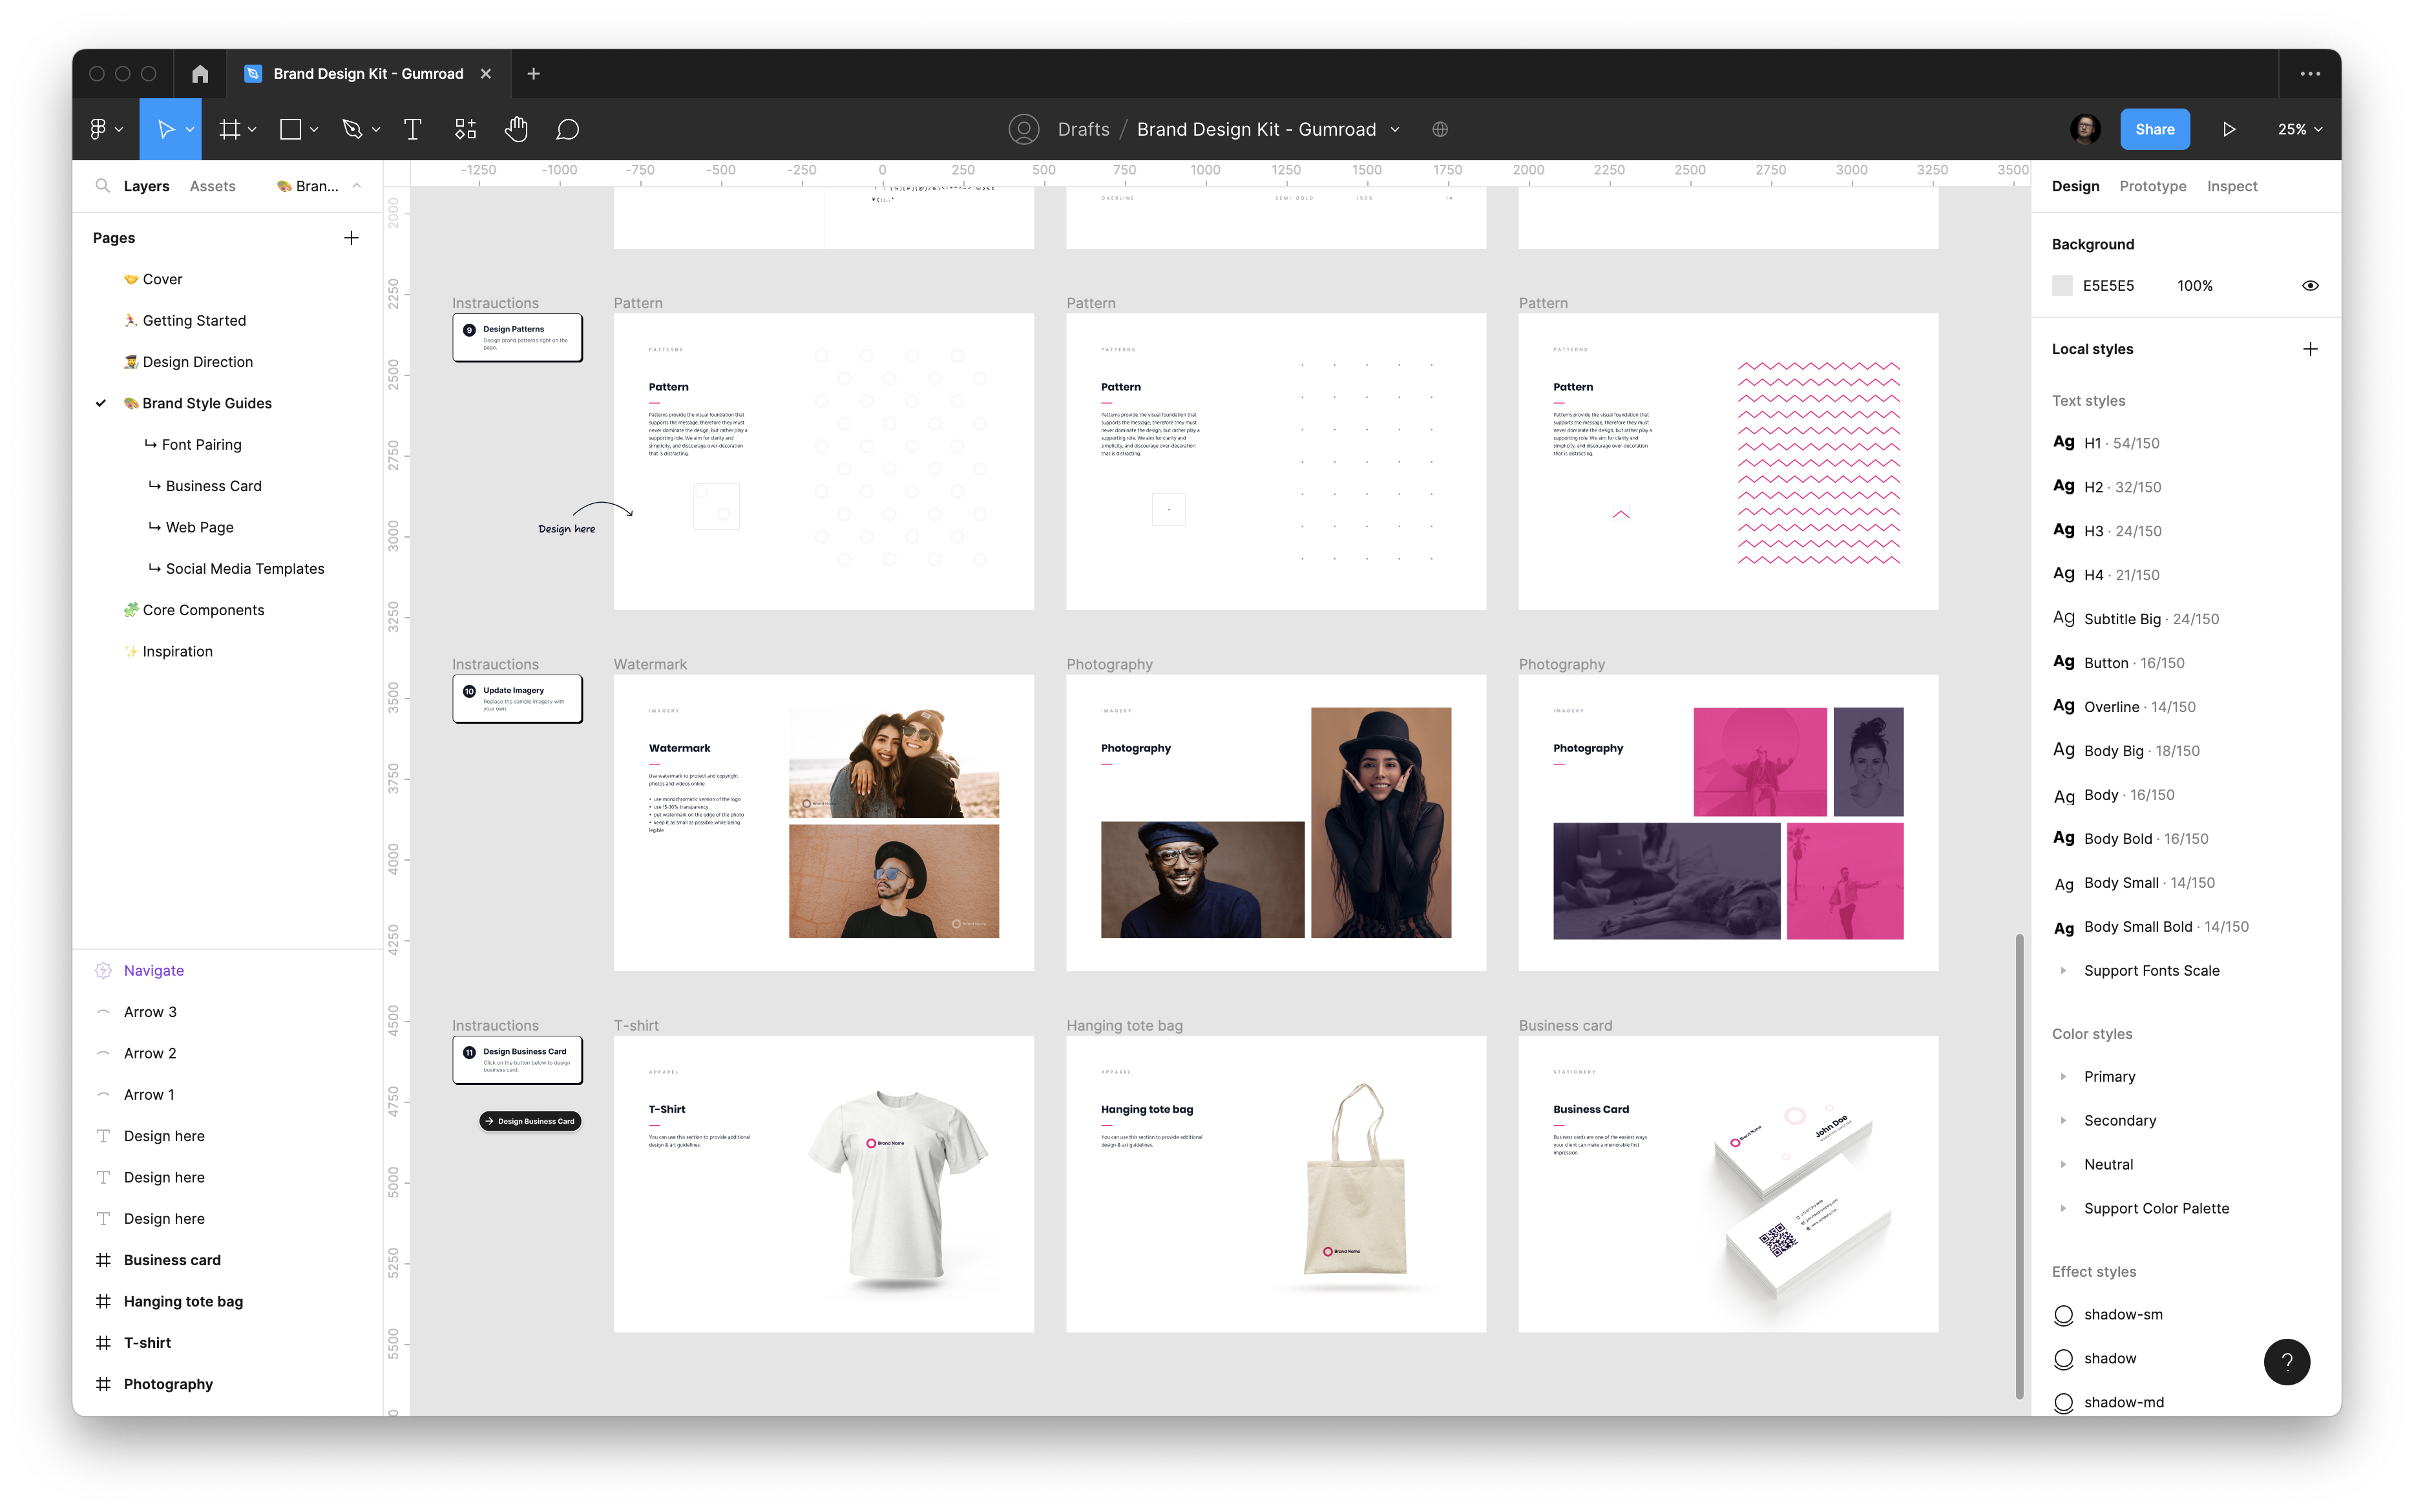This screenshot has height=1512, width=2414.
Task: Click the search icon in Layers panel
Action: click(102, 186)
